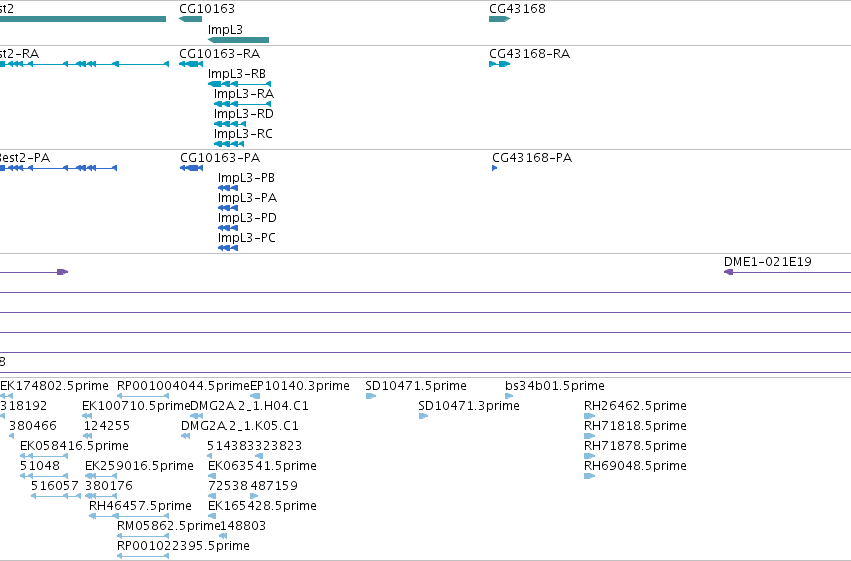This screenshot has width=851, height=561.
Task: Open the DMG2A.2_1.K05.C1 label
Action: click(240, 426)
